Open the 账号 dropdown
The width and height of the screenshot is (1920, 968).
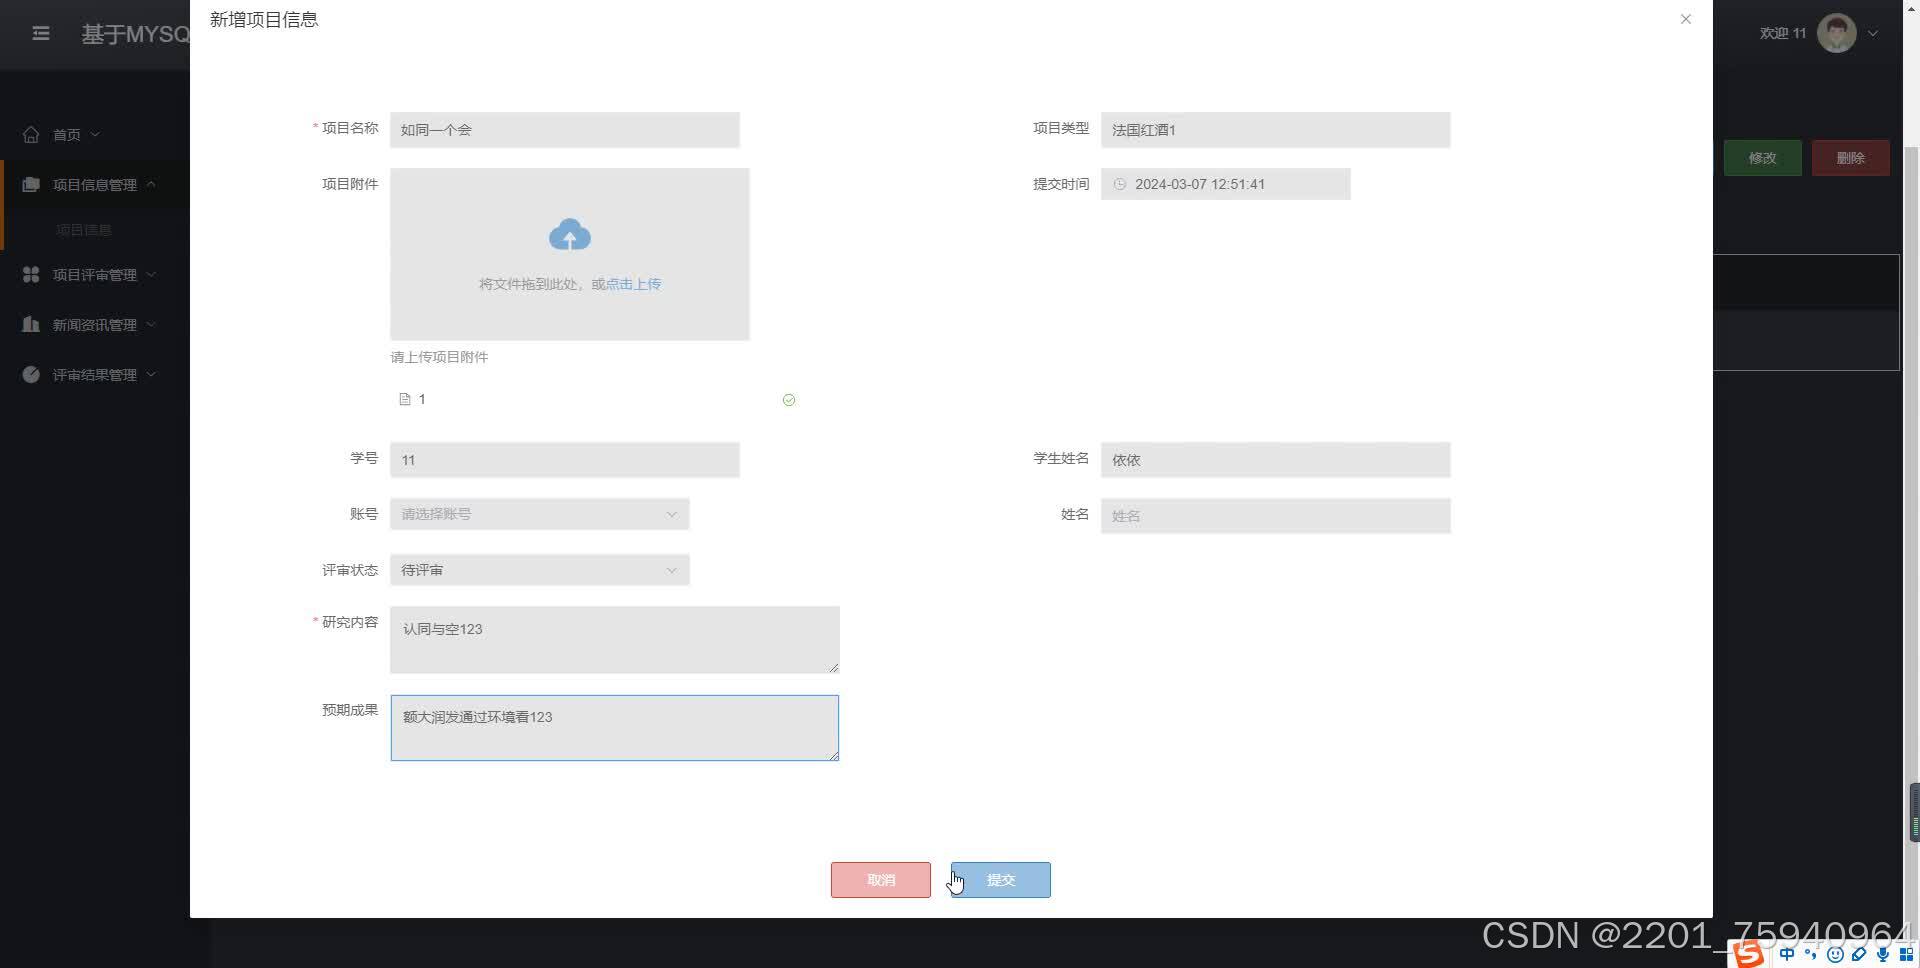coord(539,514)
